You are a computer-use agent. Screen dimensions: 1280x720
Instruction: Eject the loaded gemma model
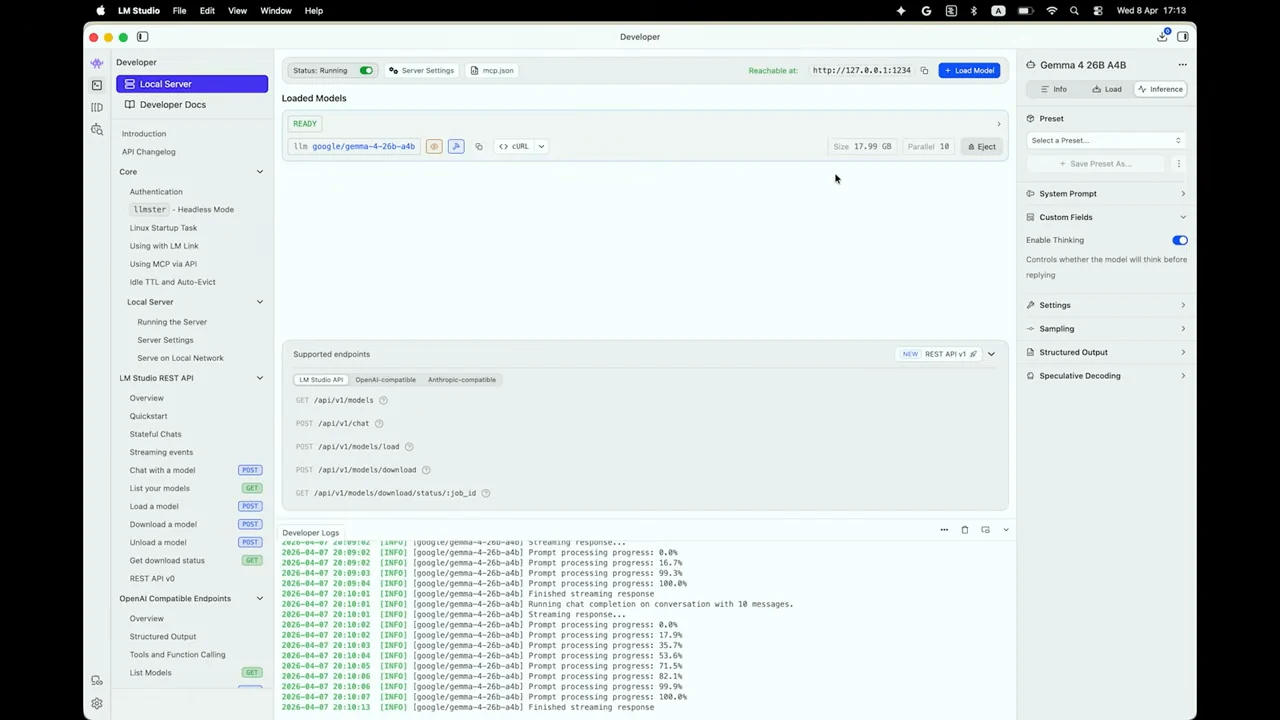click(x=981, y=147)
